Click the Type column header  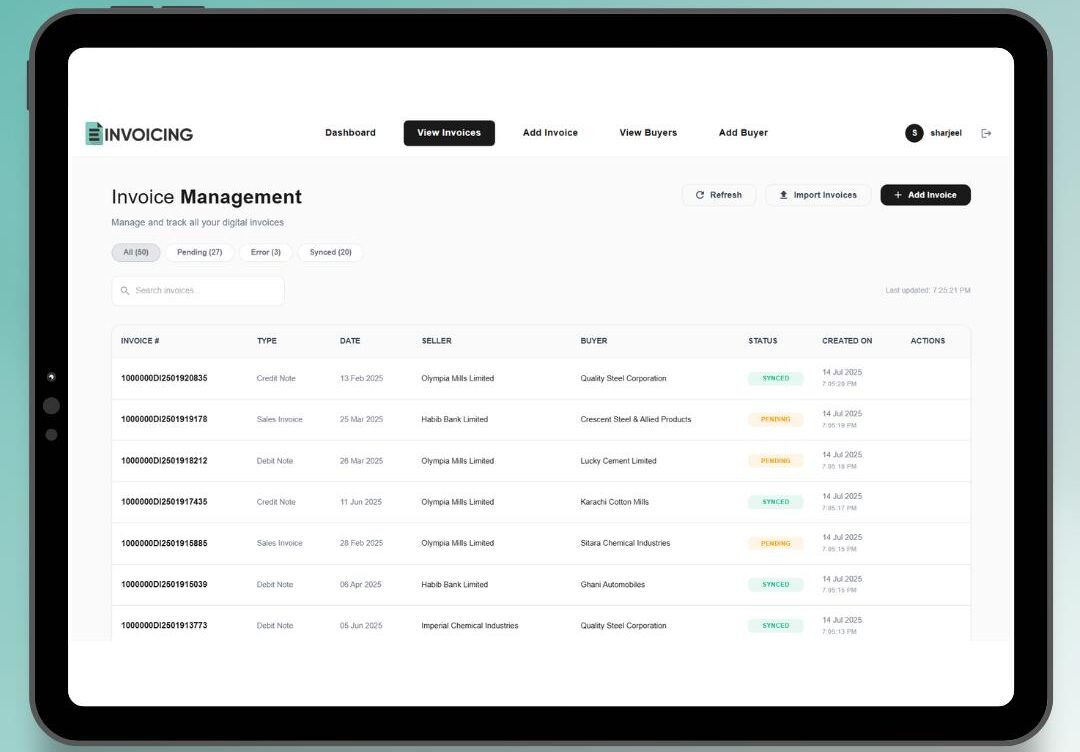(x=267, y=341)
